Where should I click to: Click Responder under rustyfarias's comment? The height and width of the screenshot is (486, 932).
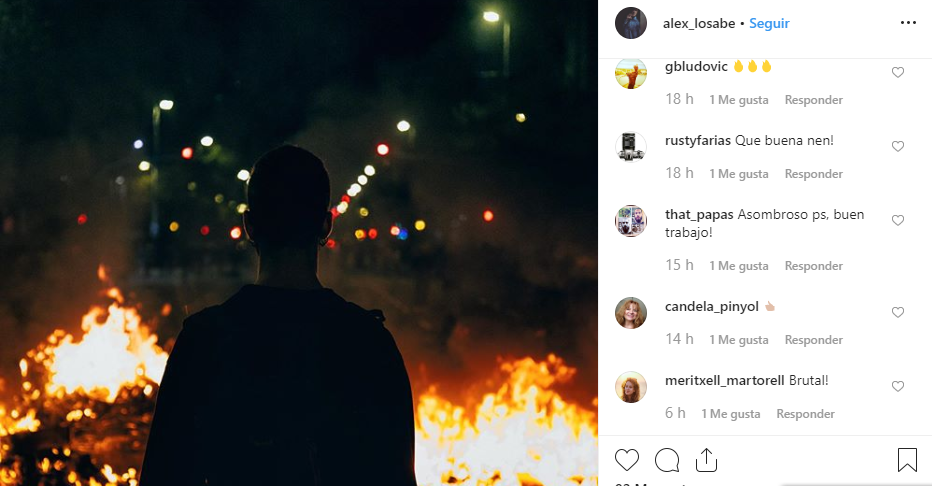pyautogui.click(x=813, y=174)
